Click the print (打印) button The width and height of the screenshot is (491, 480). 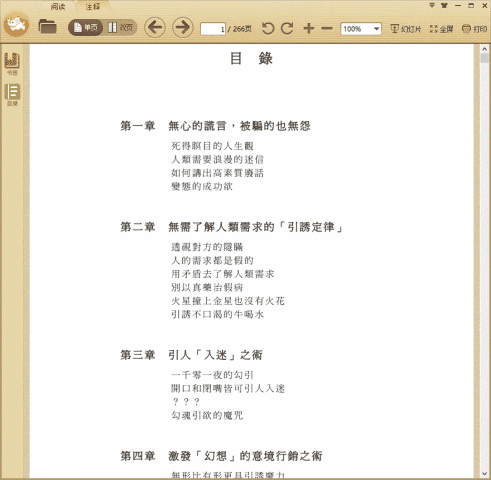[474, 29]
